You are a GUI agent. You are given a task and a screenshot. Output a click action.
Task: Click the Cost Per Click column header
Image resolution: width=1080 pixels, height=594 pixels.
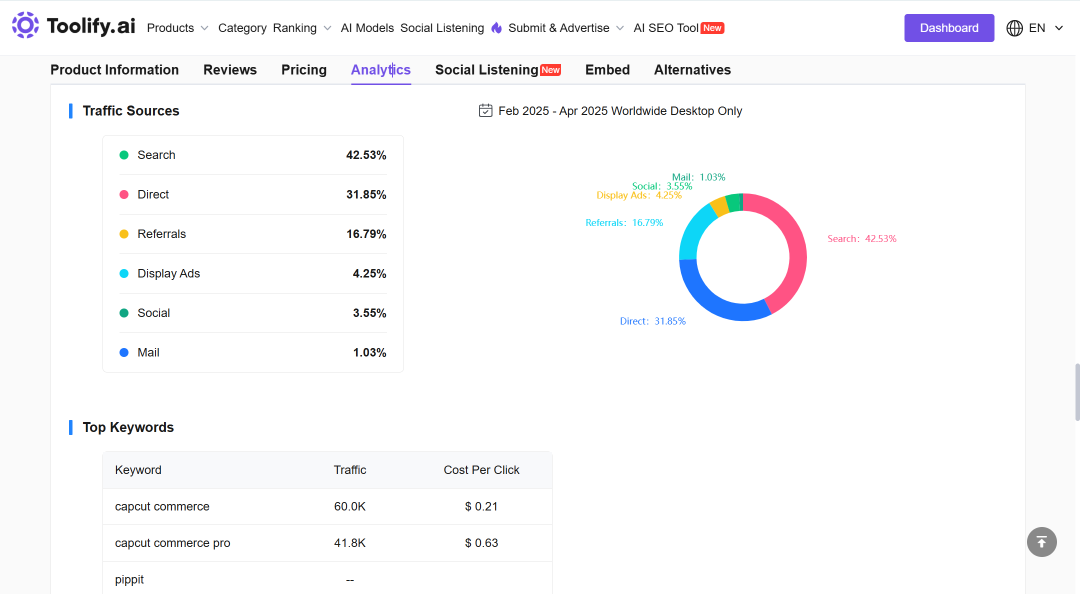tap(481, 470)
